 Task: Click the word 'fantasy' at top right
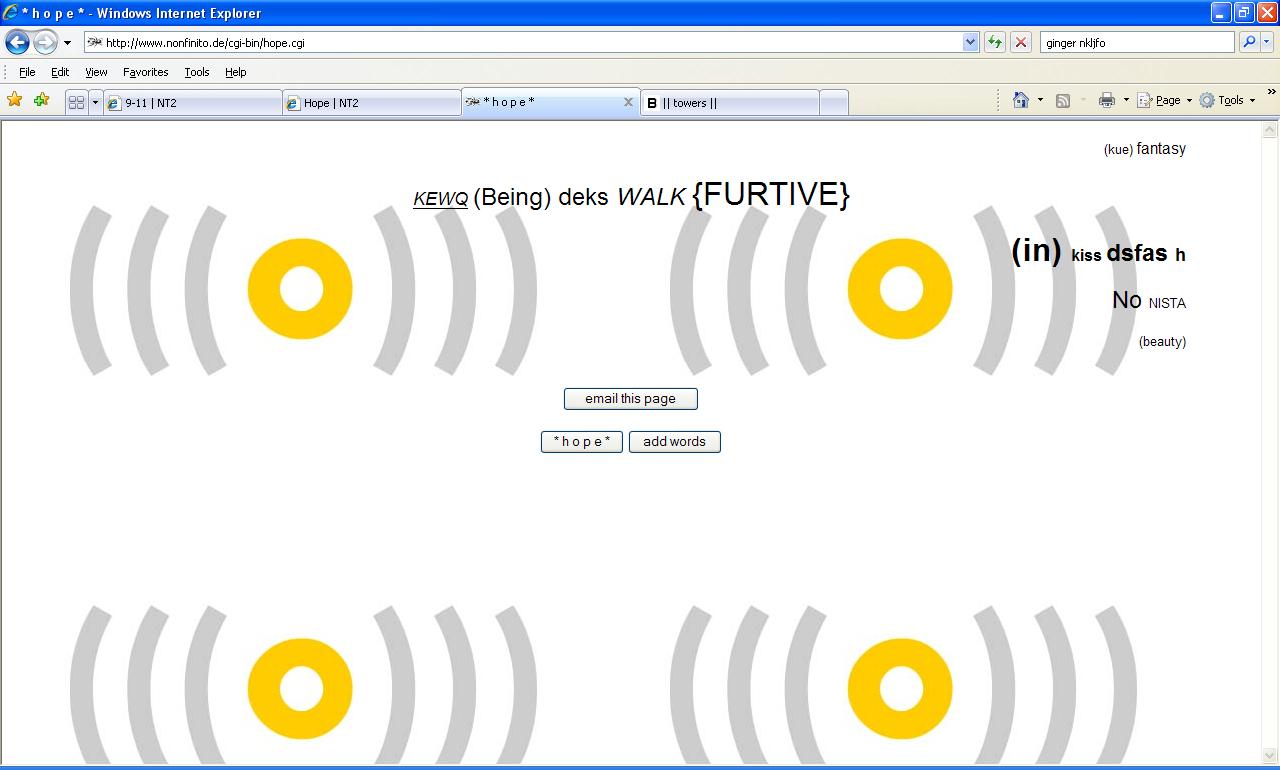click(1161, 149)
